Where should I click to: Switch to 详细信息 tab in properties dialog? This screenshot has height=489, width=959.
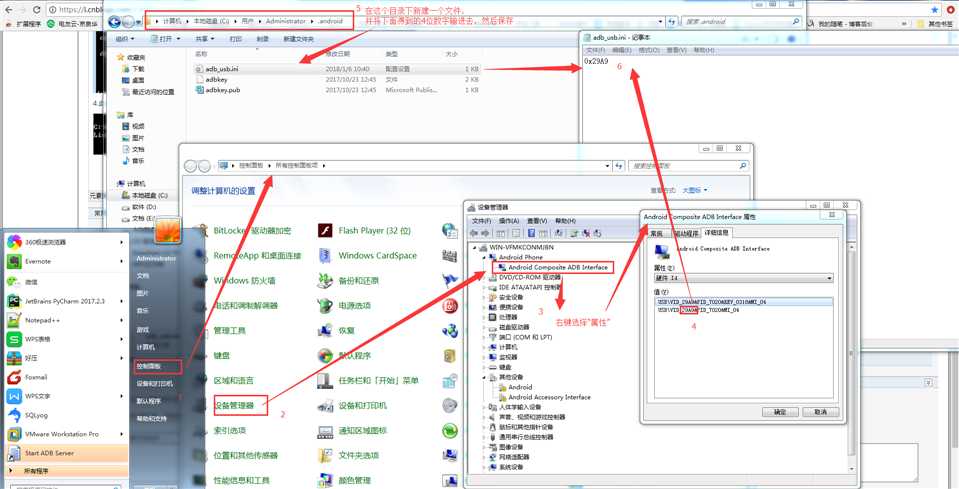click(x=717, y=233)
